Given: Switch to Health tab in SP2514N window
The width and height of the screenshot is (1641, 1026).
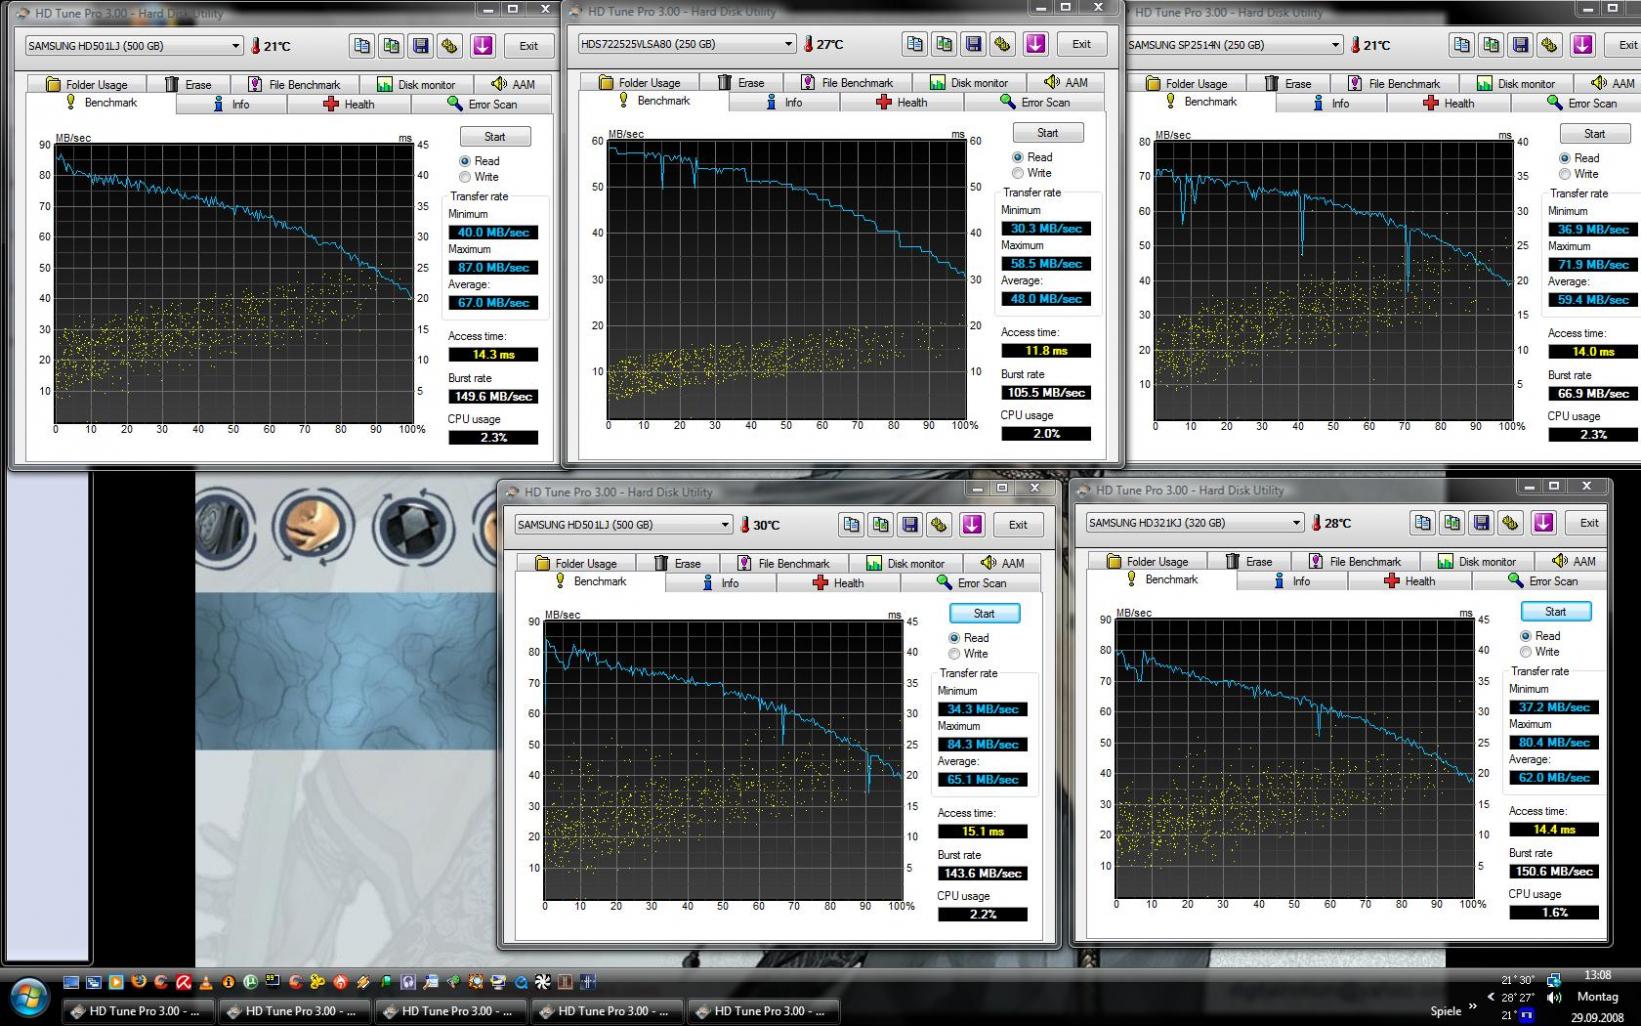Looking at the screenshot, I should 1449,103.
